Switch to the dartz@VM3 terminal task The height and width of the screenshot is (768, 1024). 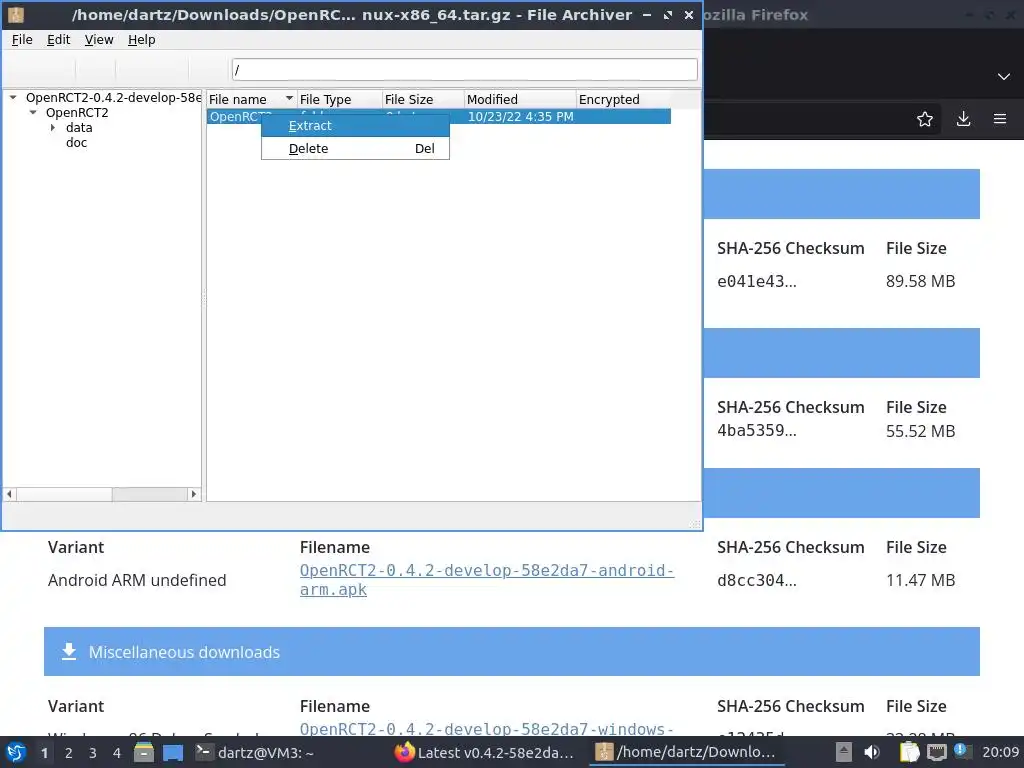coord(255,752)
